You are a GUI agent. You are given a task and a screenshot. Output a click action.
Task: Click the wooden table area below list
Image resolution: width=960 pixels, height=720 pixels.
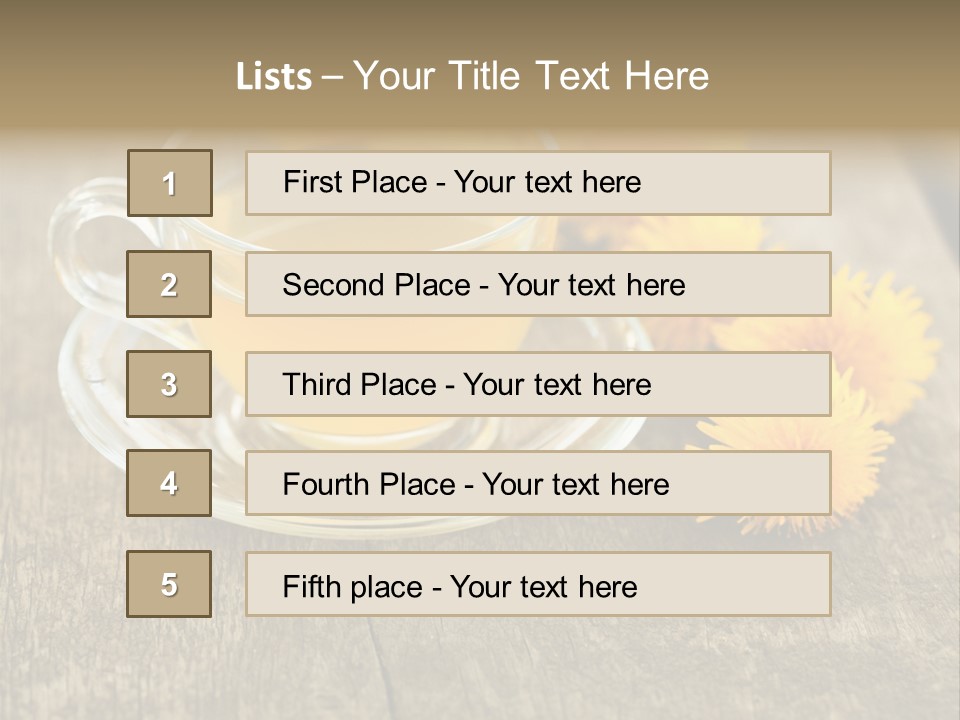pos(480,670)
